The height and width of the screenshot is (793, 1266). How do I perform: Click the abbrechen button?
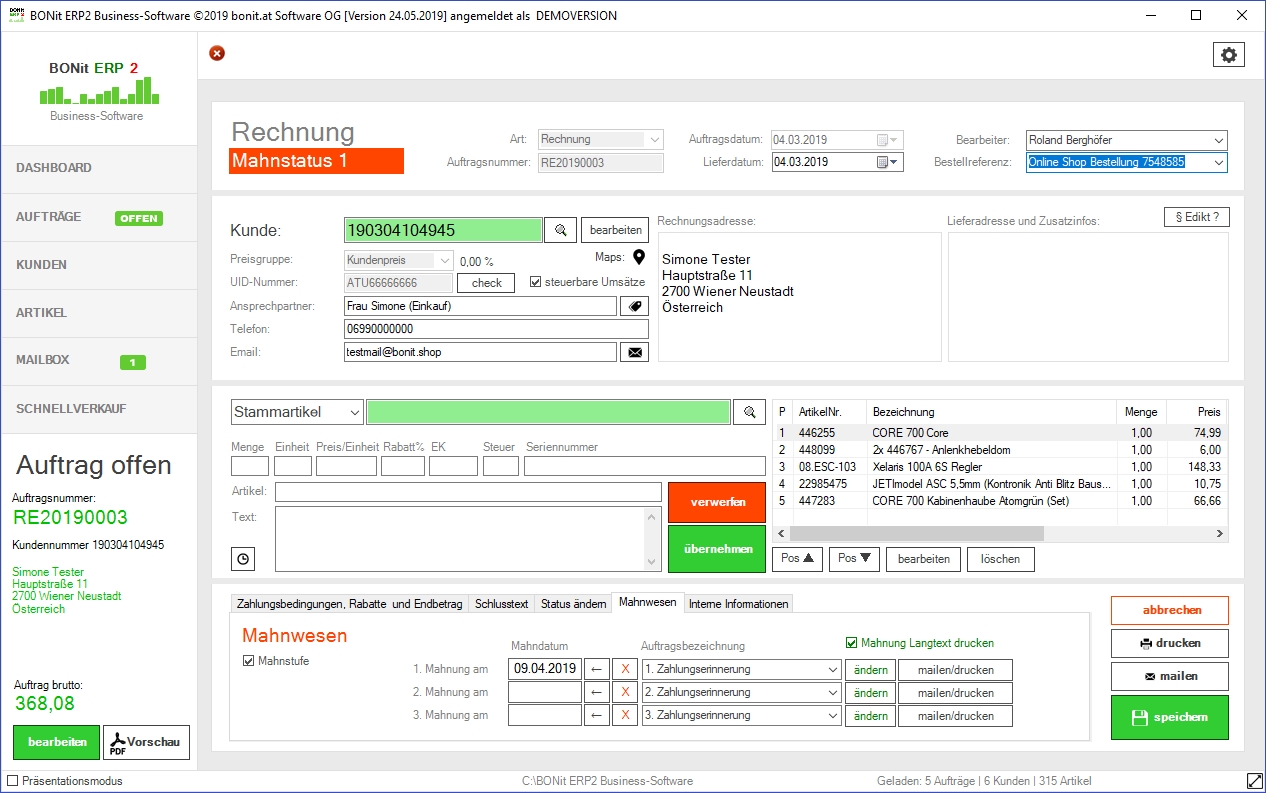1170,610
